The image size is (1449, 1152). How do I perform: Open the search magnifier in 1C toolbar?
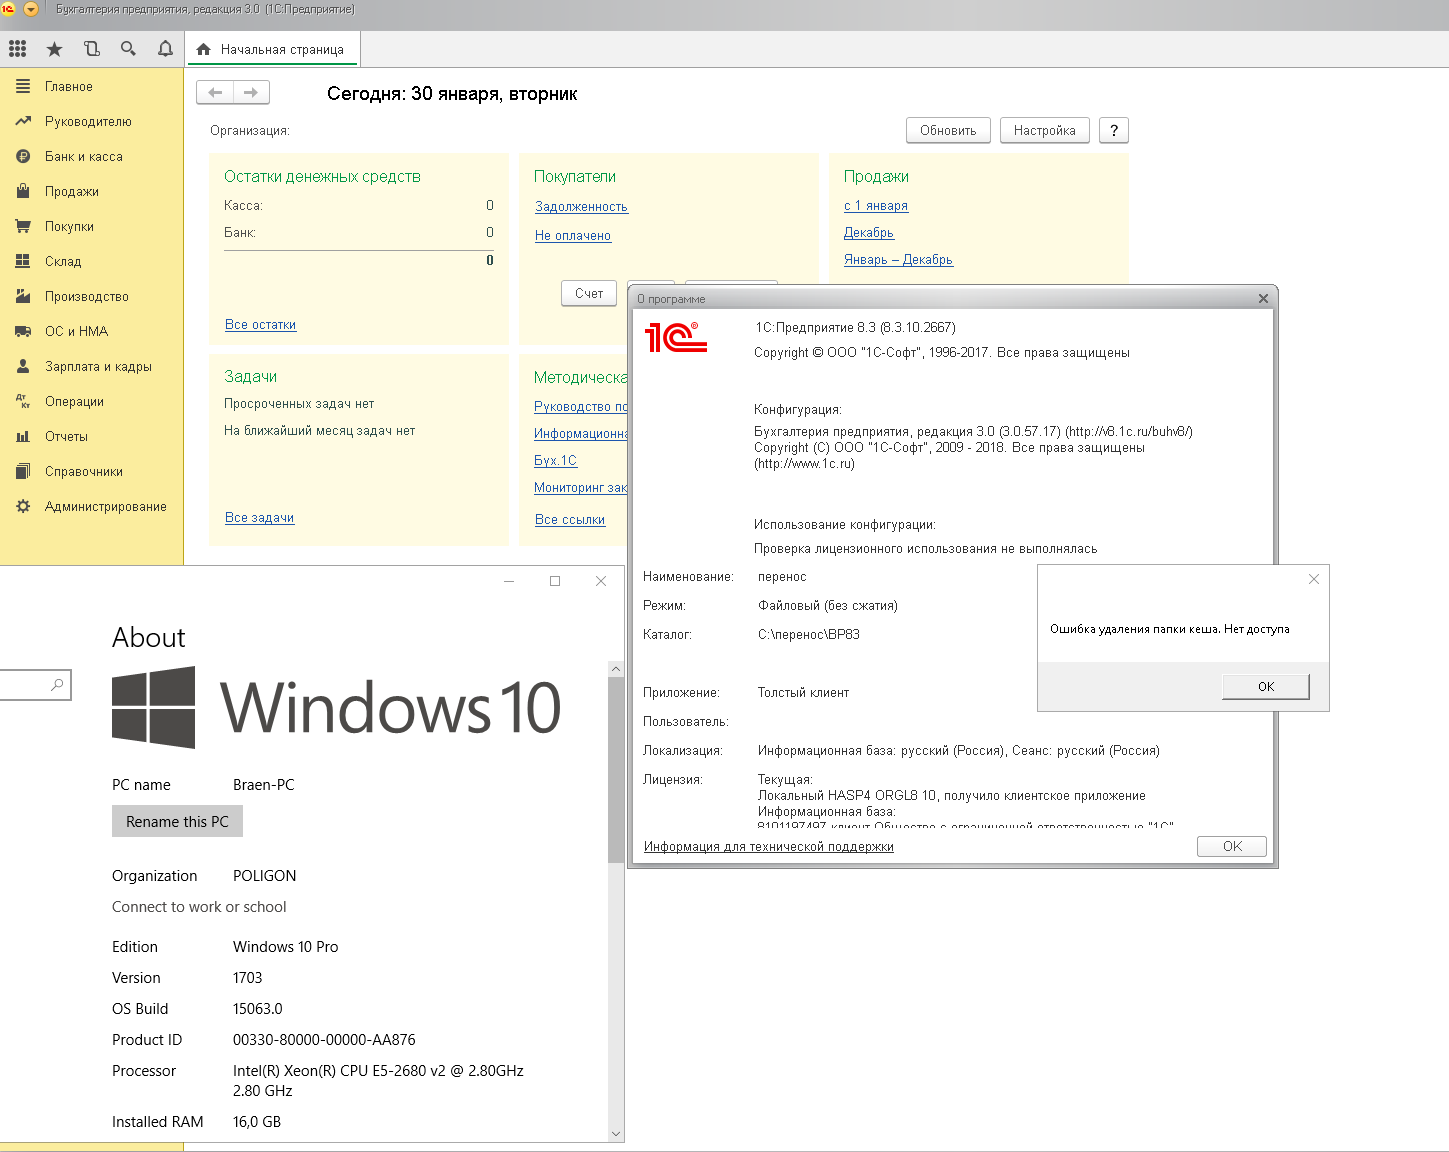point(128,48)
